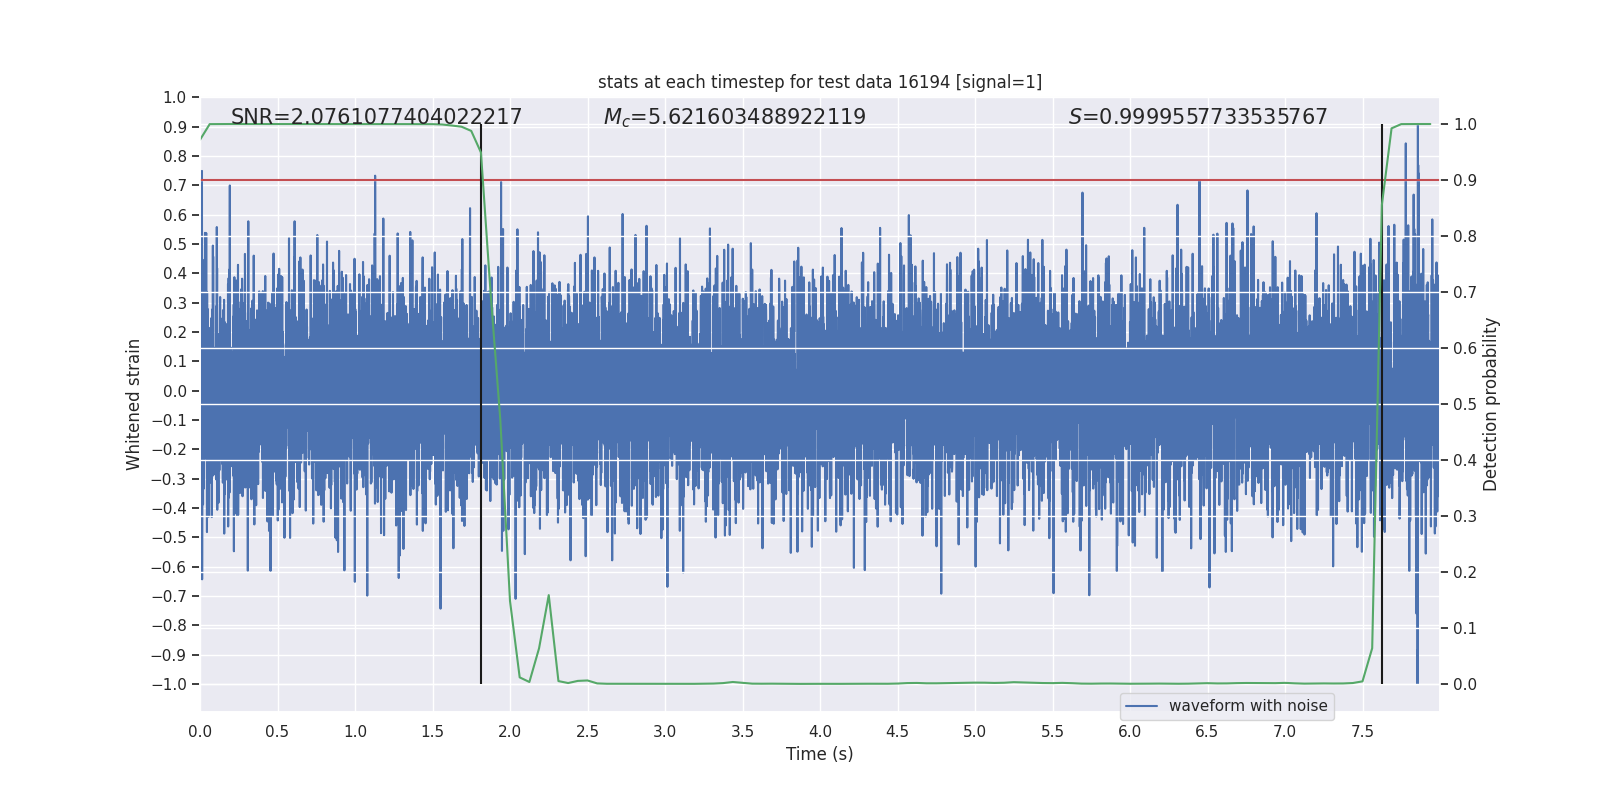Image resolution: width=1600 pixels, height=800 pixels.
Task: Click the first black vertical marker line
Action: tap(481, 404)
